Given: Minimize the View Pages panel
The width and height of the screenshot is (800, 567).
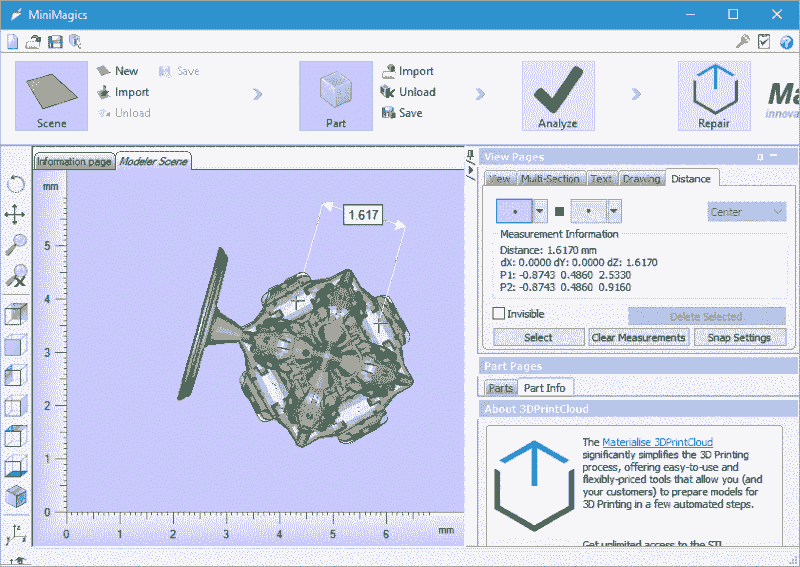Looking at the screenshot, I should coord(774,156).
